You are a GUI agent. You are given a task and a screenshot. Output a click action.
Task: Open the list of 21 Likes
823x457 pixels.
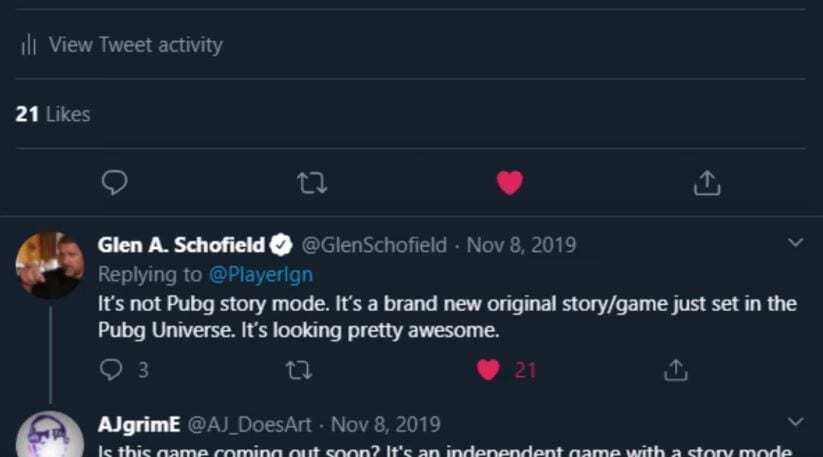tap(53, 115)
